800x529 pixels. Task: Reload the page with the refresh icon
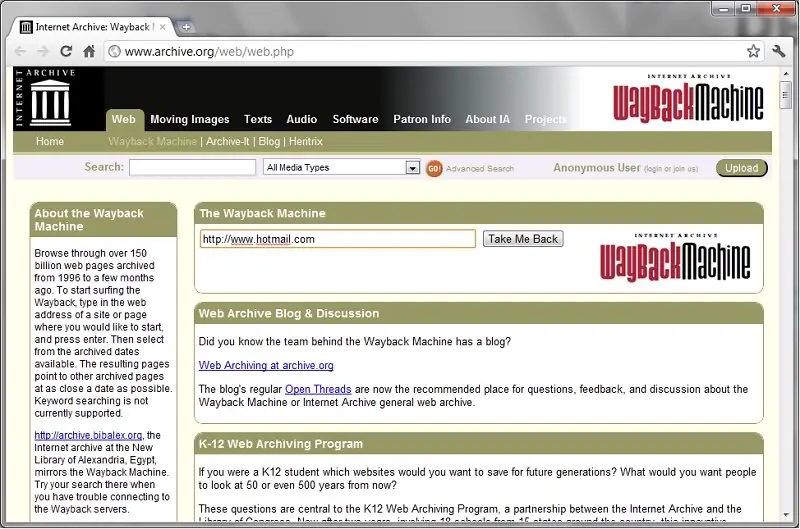point(66,51)
